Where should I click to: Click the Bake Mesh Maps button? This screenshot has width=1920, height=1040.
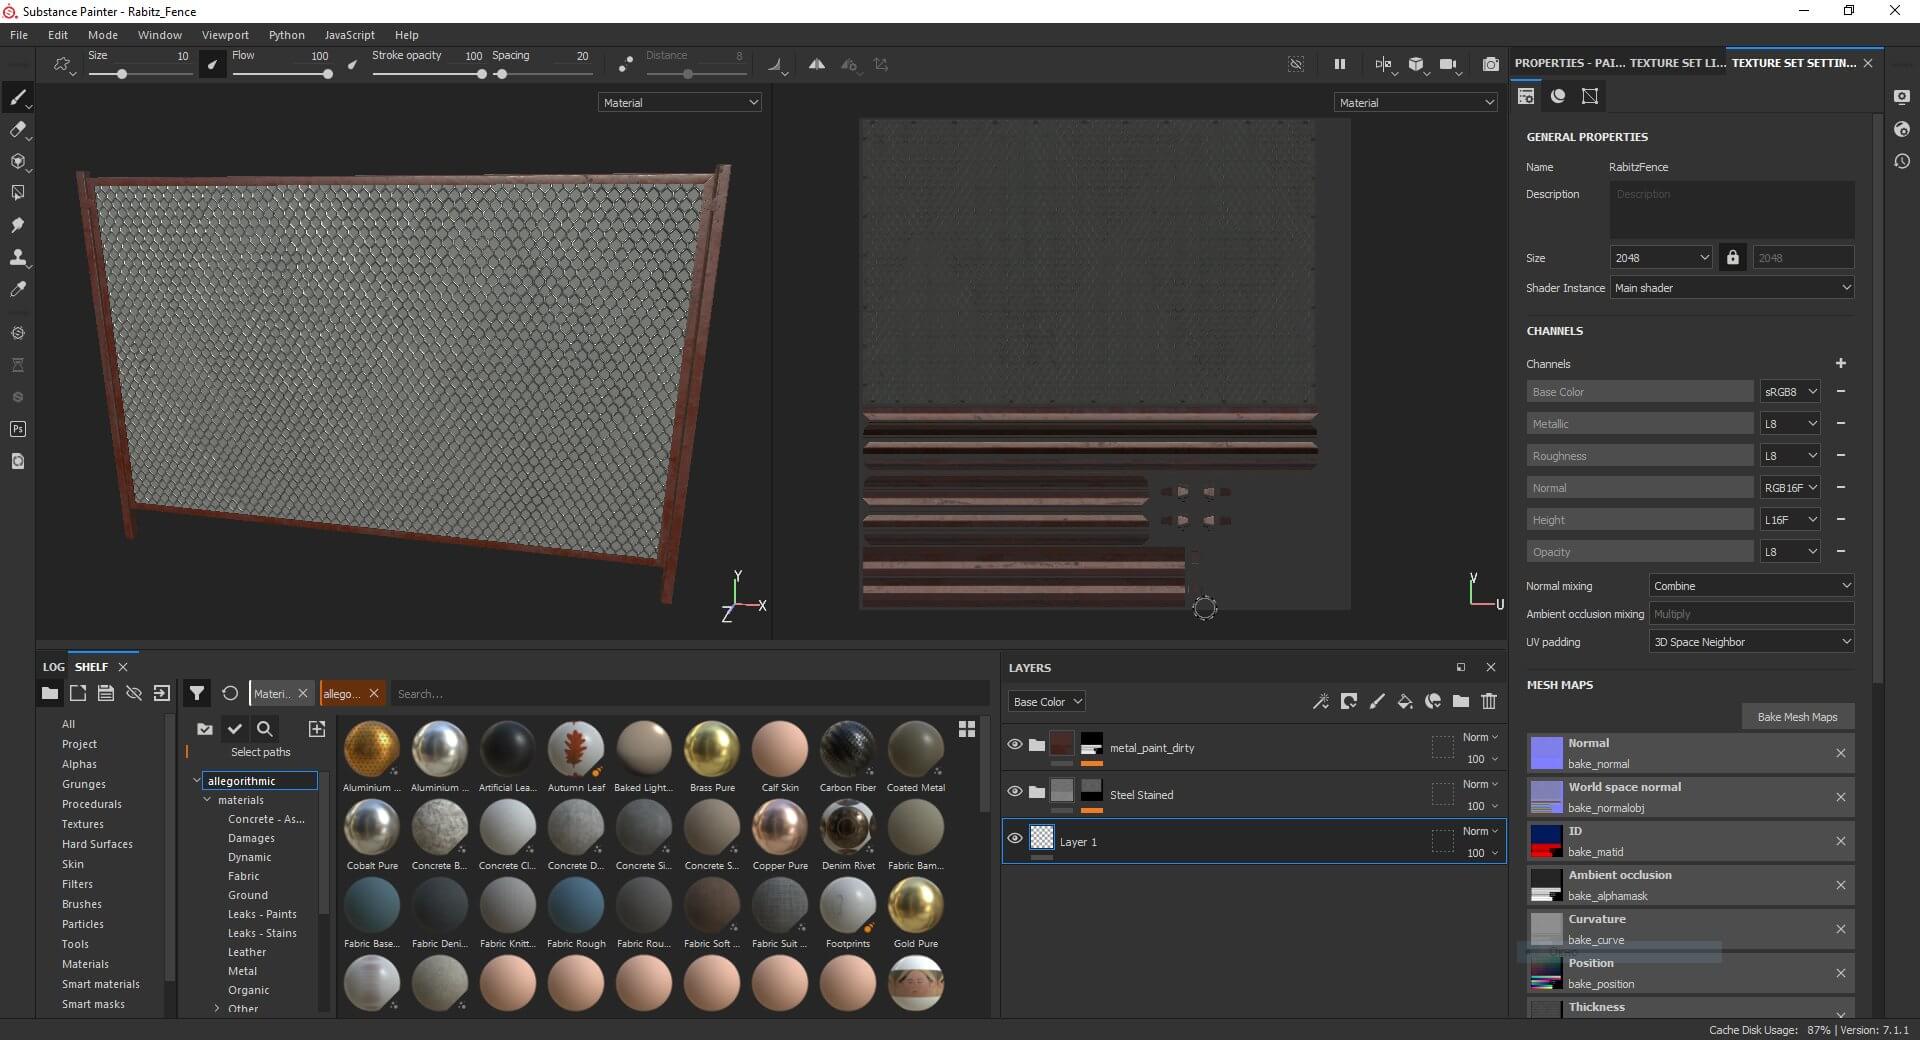tap(1797, 717)
